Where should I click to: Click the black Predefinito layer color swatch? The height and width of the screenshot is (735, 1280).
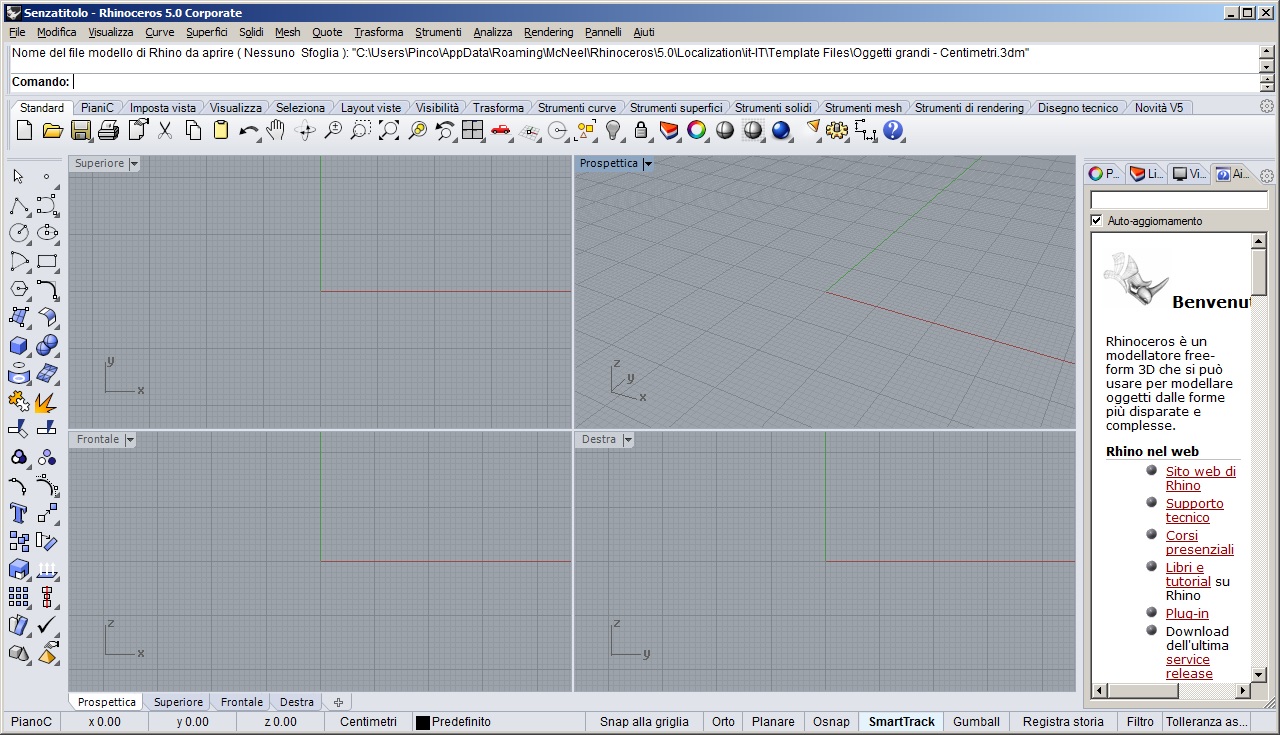[422, 722]
